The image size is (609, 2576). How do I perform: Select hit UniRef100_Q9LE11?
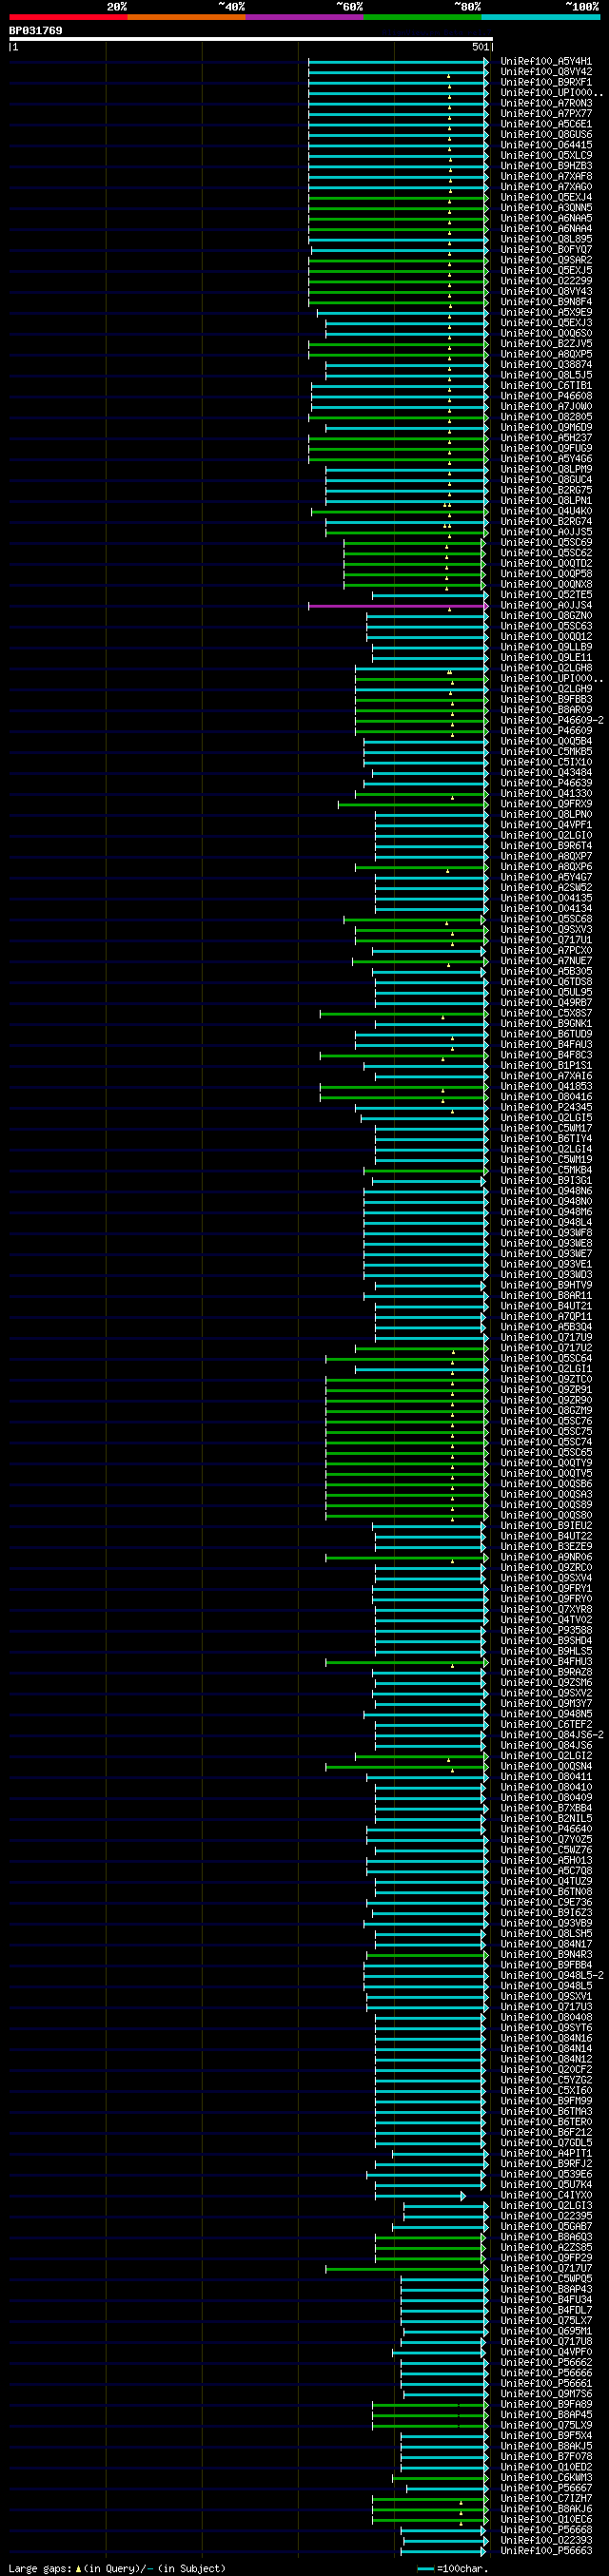coord(546,658)
